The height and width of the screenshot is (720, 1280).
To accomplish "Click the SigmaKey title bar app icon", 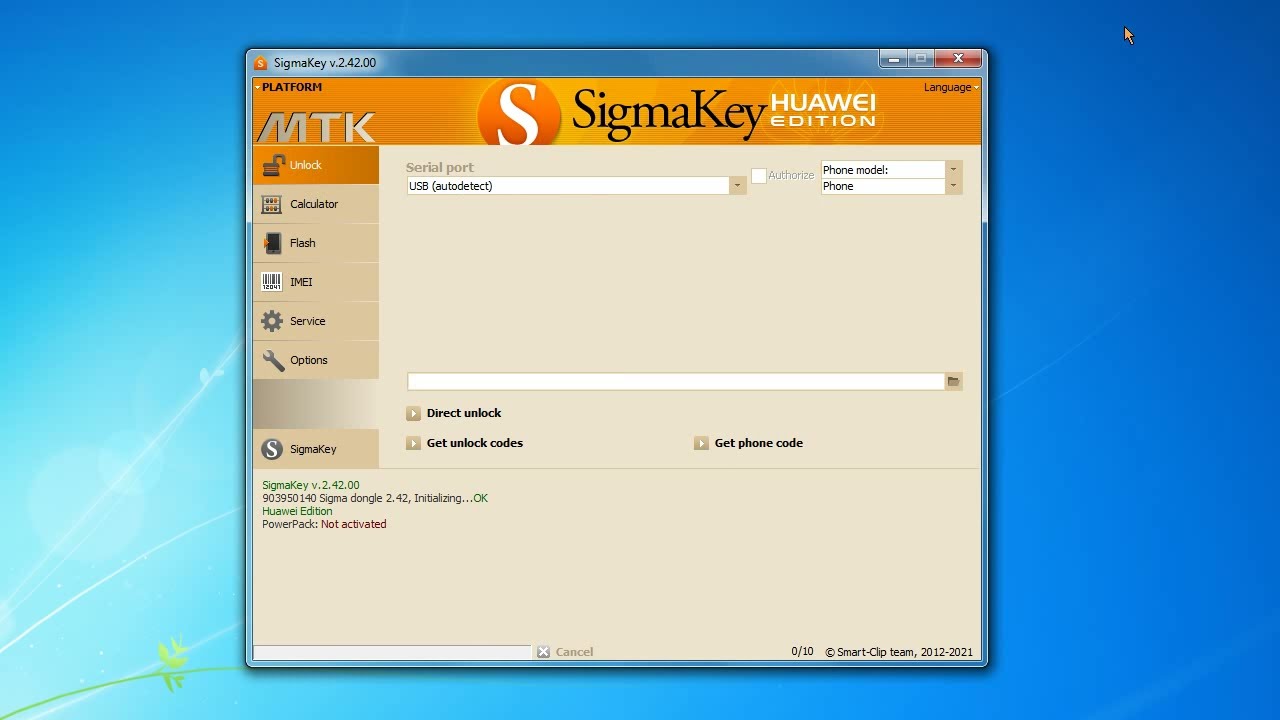I will tap(261, 63).
